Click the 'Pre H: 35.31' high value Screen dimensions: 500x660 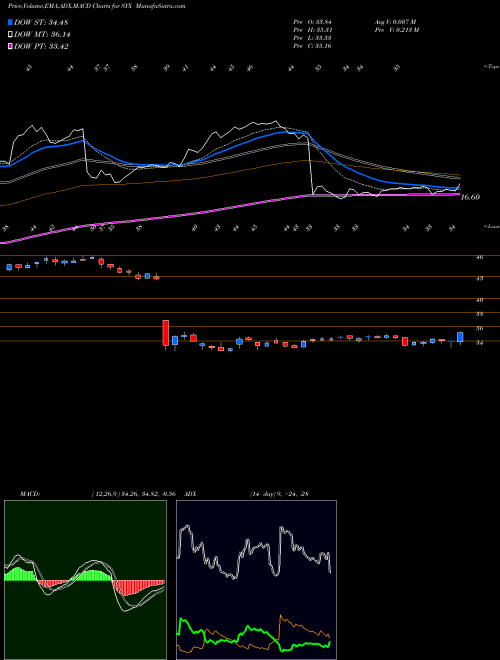[313, 30]
